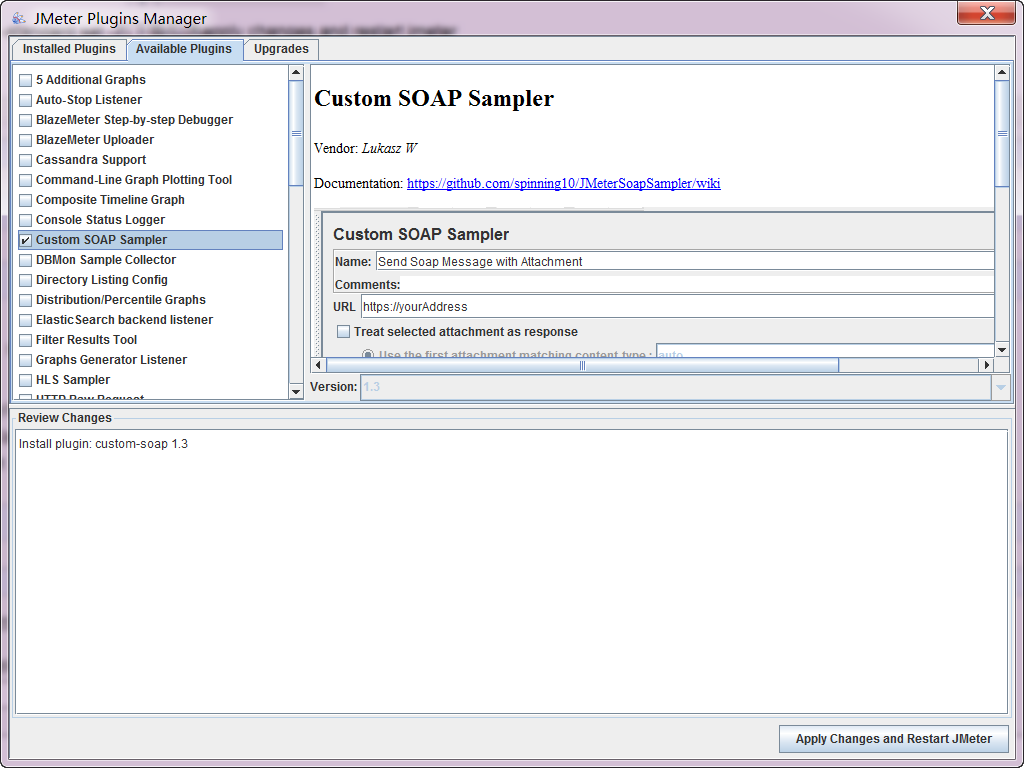Select the Filter Results Tool list label

click(86, 340)
